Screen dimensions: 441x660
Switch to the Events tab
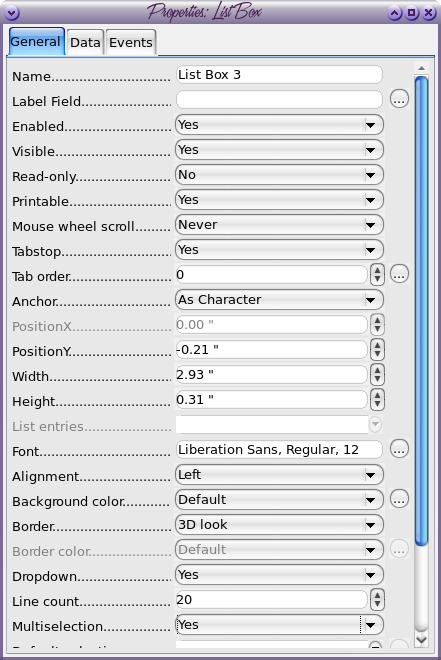[131, 43]
